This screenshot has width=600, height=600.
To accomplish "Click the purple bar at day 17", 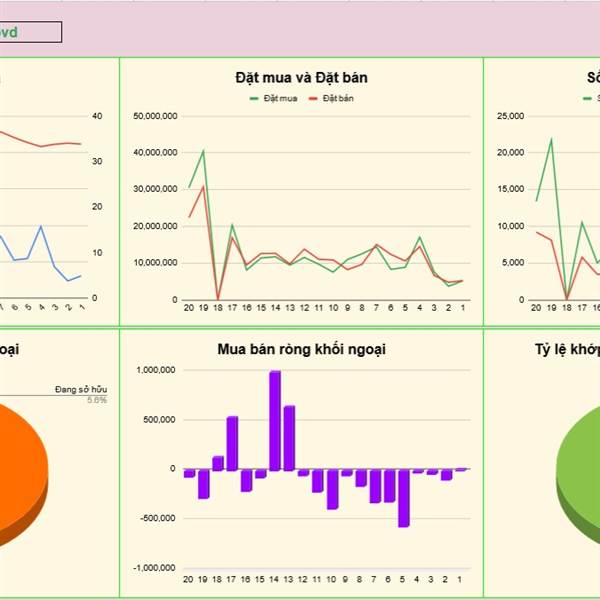I will 232,443.
